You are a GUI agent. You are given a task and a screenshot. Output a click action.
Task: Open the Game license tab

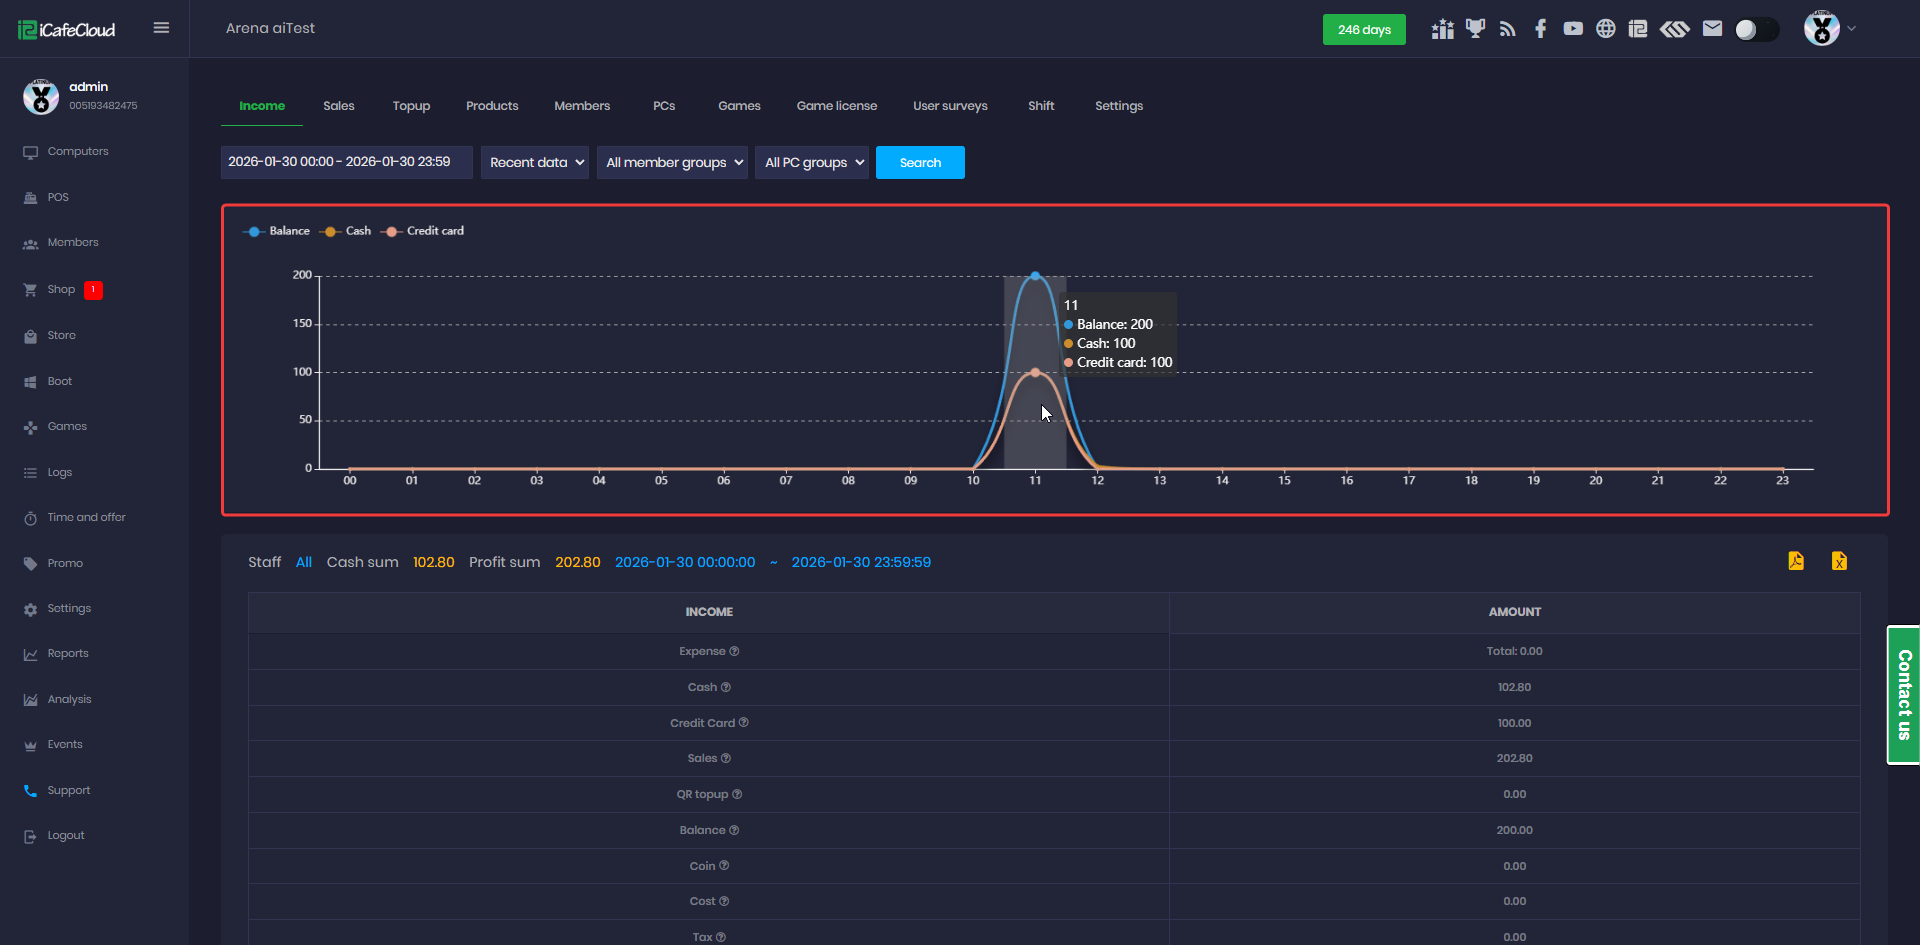click(x=836, y=106)
